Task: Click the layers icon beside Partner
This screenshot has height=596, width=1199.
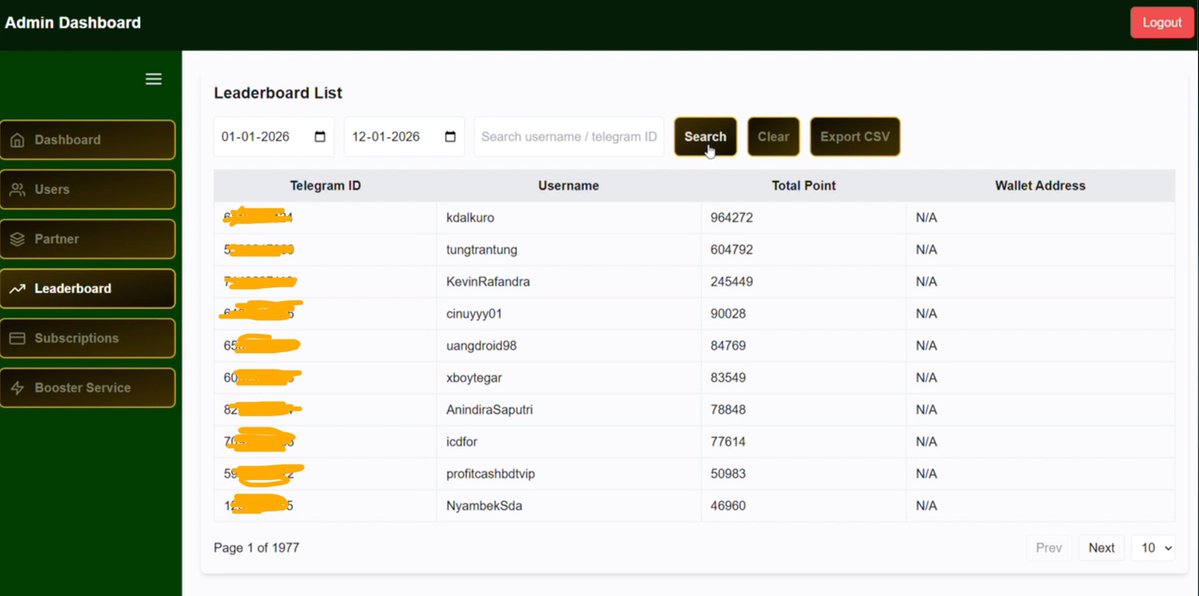Action: point(18,239)
